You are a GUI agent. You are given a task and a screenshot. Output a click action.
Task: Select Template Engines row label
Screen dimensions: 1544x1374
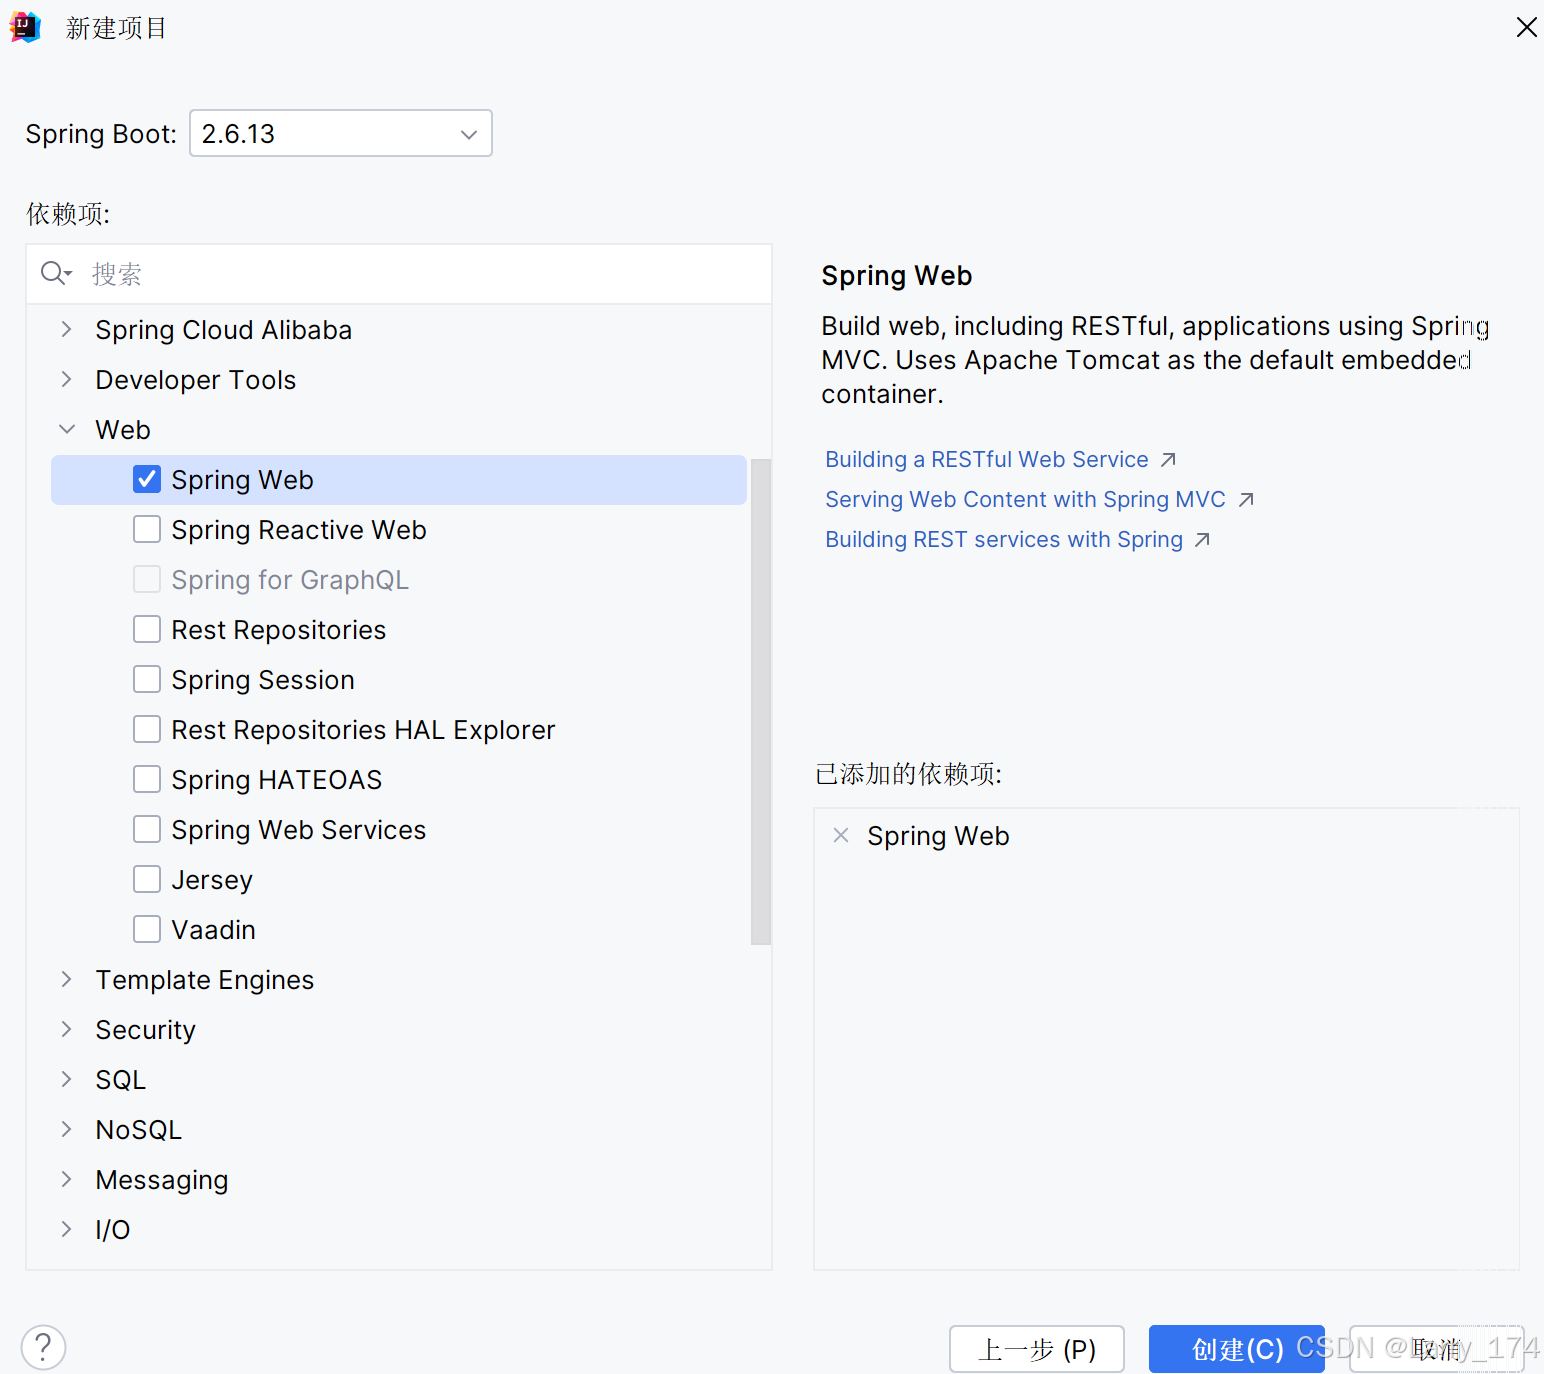[x=205, y=980]
